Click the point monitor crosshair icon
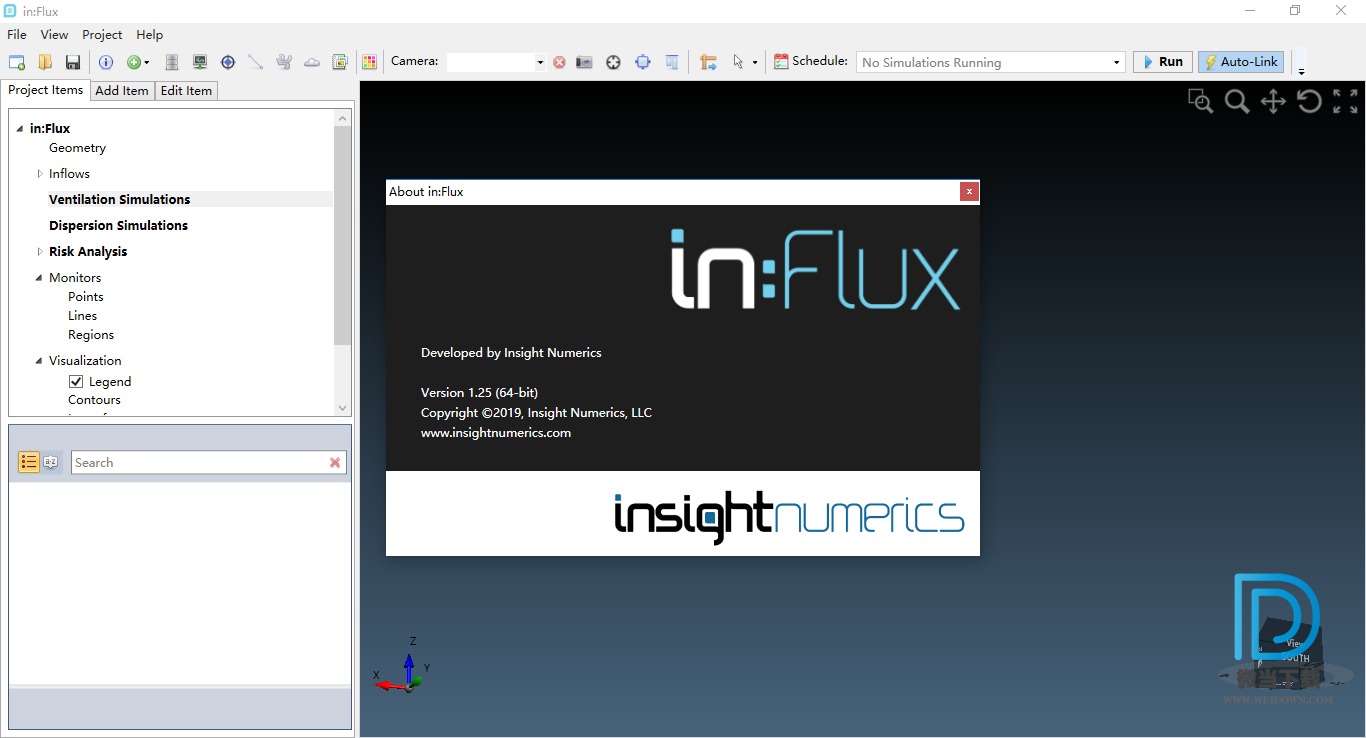This screenshot has height=738, width=1366. pyautogui.click(x=228, y=62)
